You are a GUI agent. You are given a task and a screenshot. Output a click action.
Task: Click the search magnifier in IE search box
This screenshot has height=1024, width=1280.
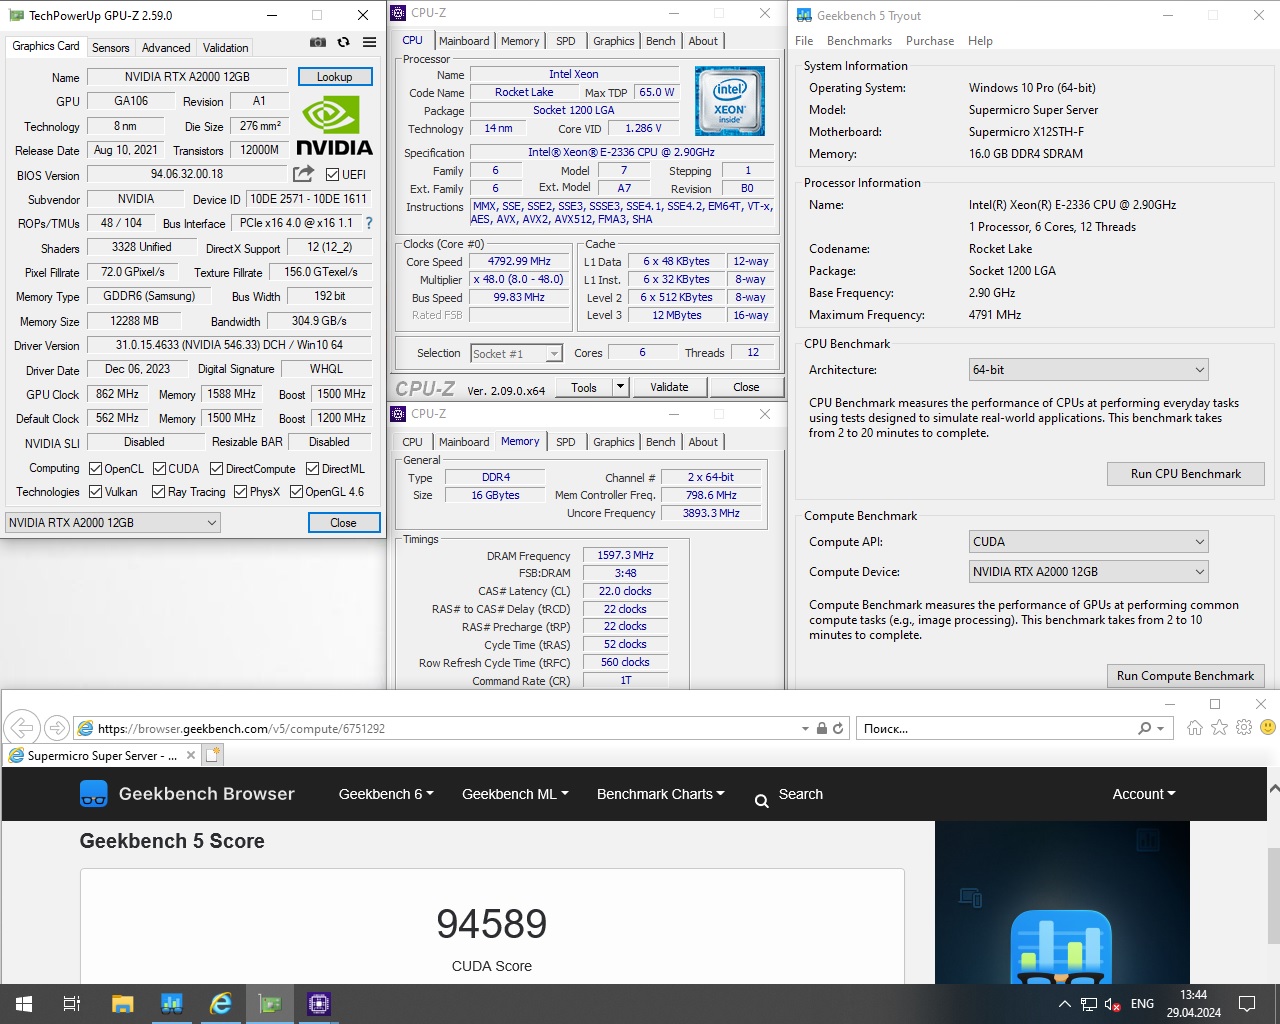click(x=1145, y=728)
